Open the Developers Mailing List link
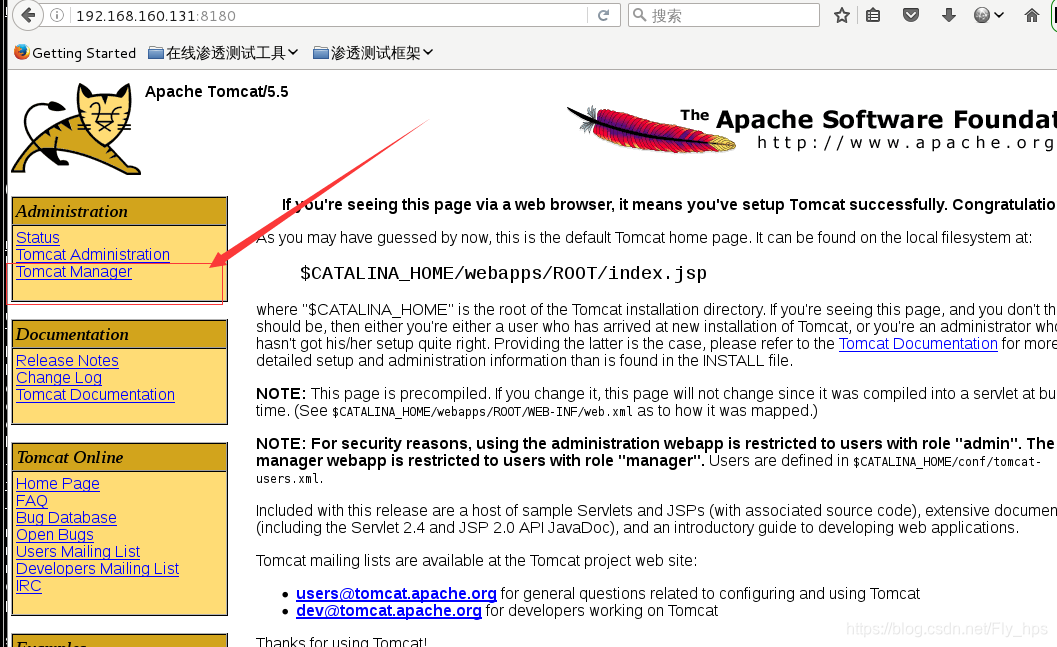Screen dimensions: 1057x647 click(x=97, y=568)
